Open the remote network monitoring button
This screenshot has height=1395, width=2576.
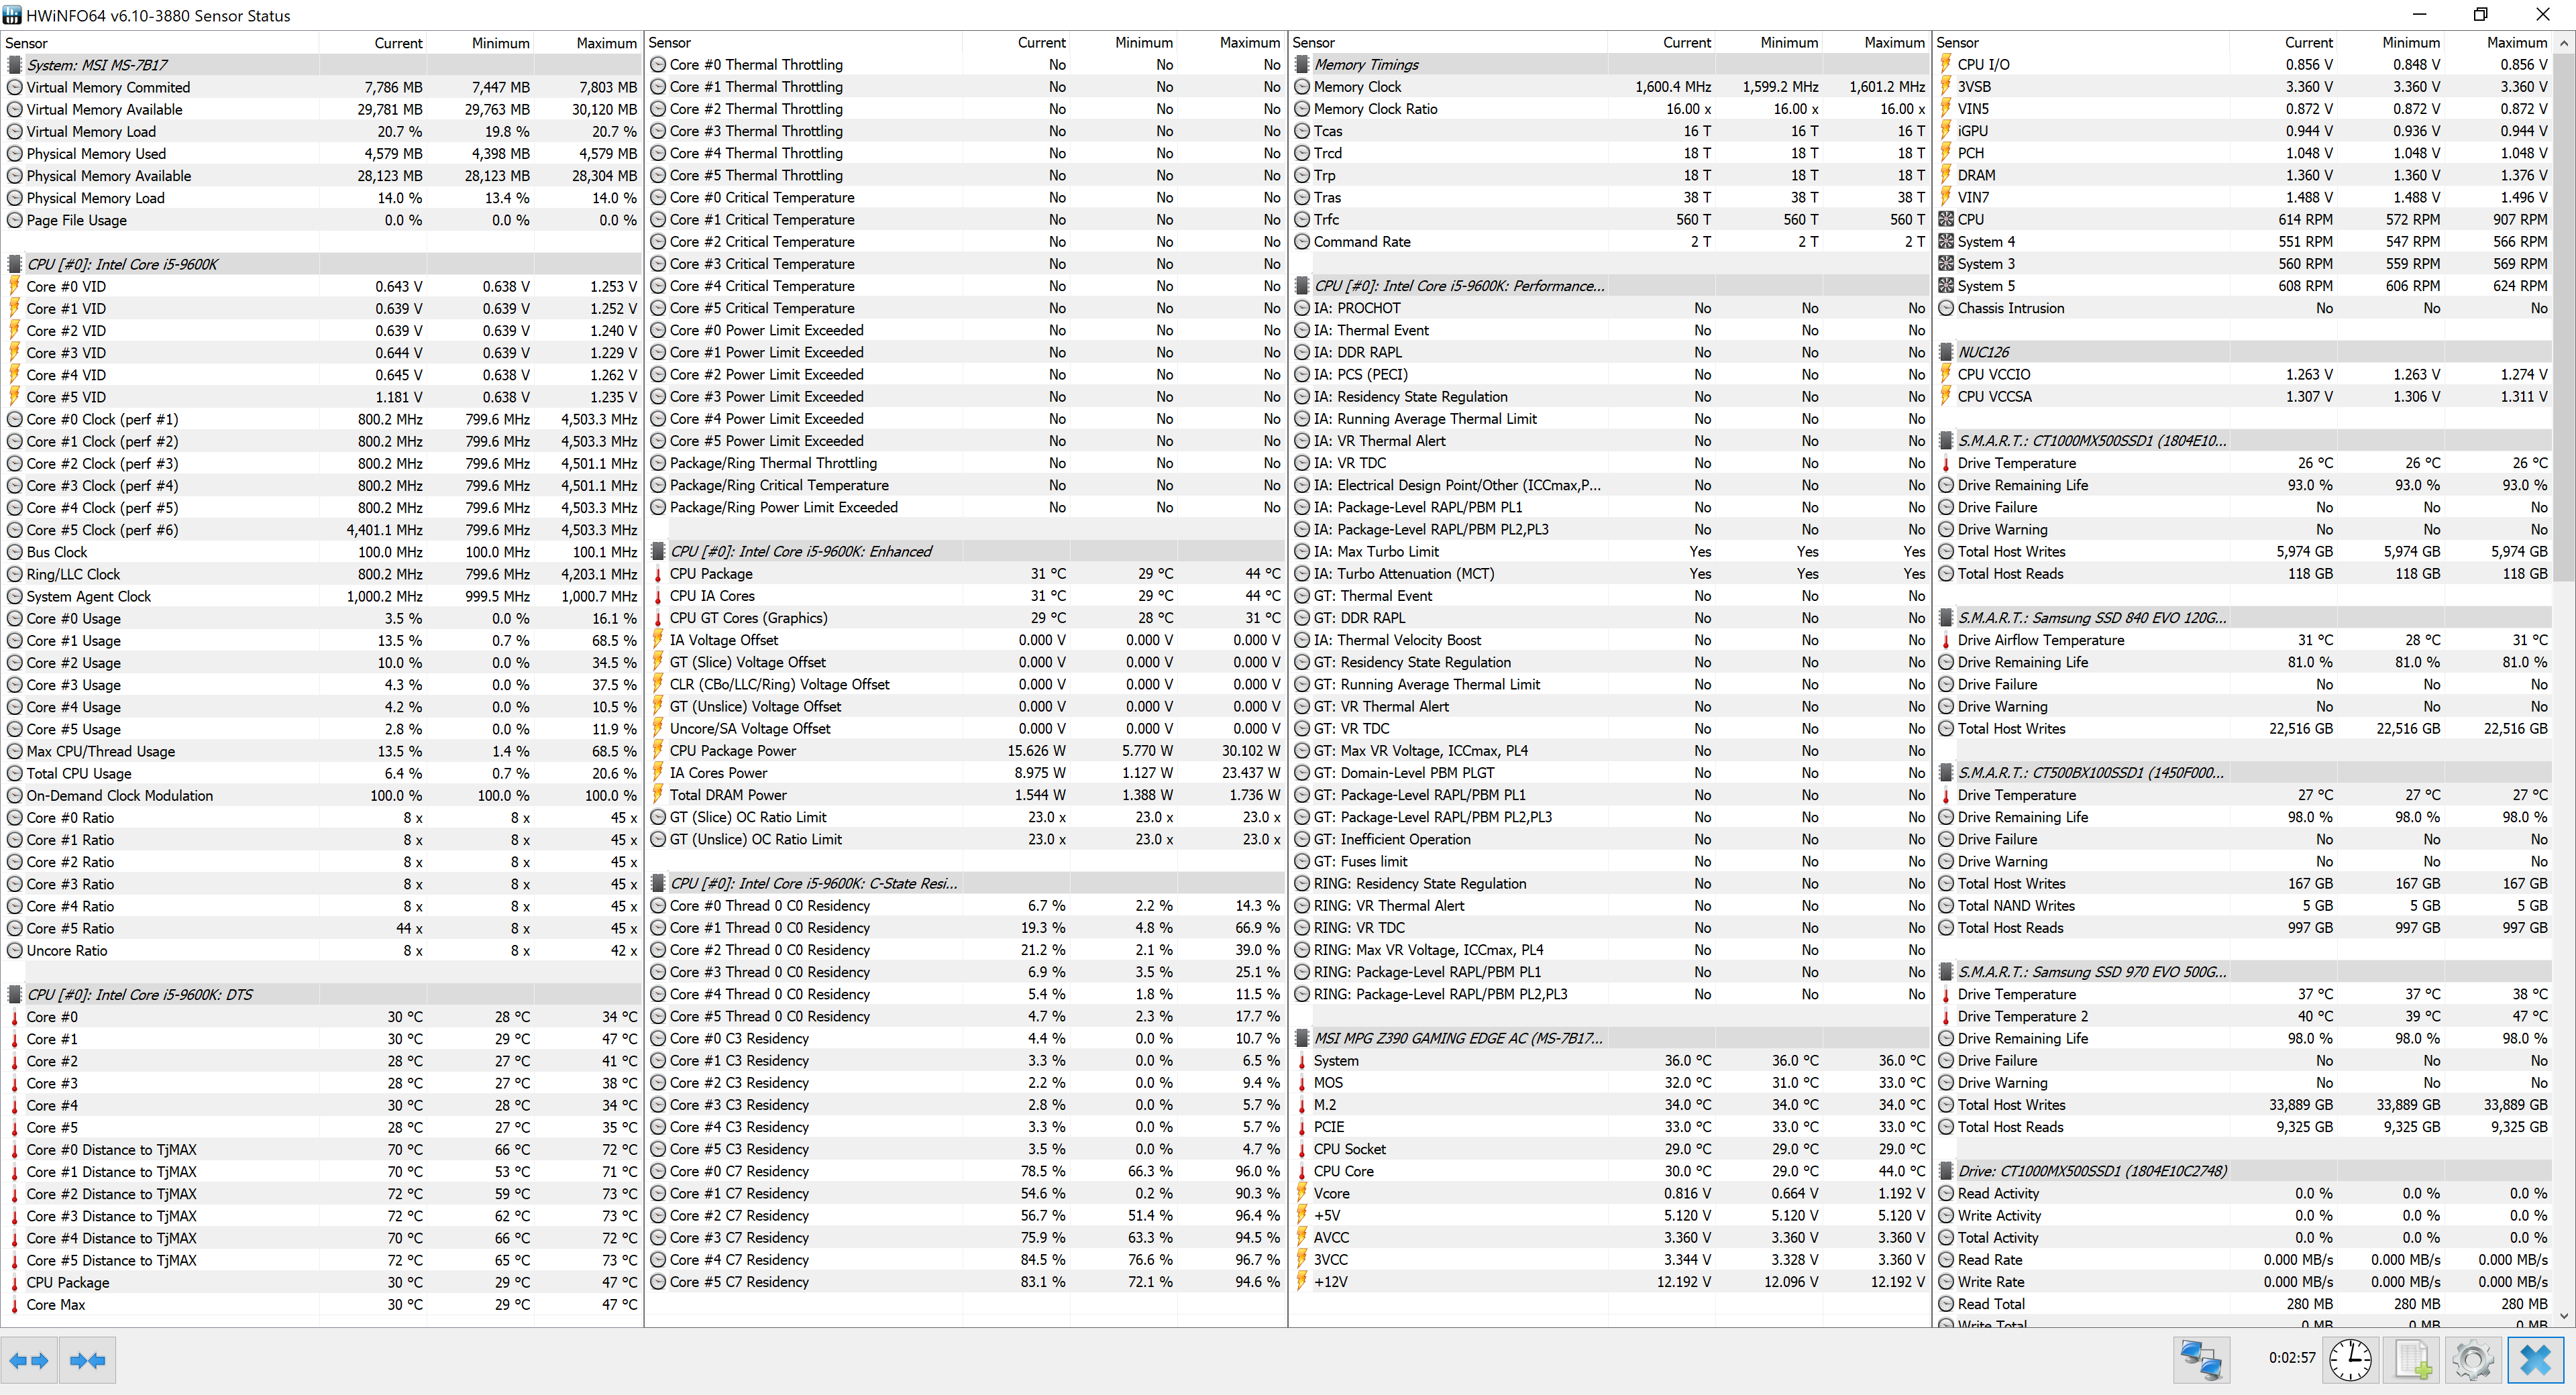click(2200, 1360)
